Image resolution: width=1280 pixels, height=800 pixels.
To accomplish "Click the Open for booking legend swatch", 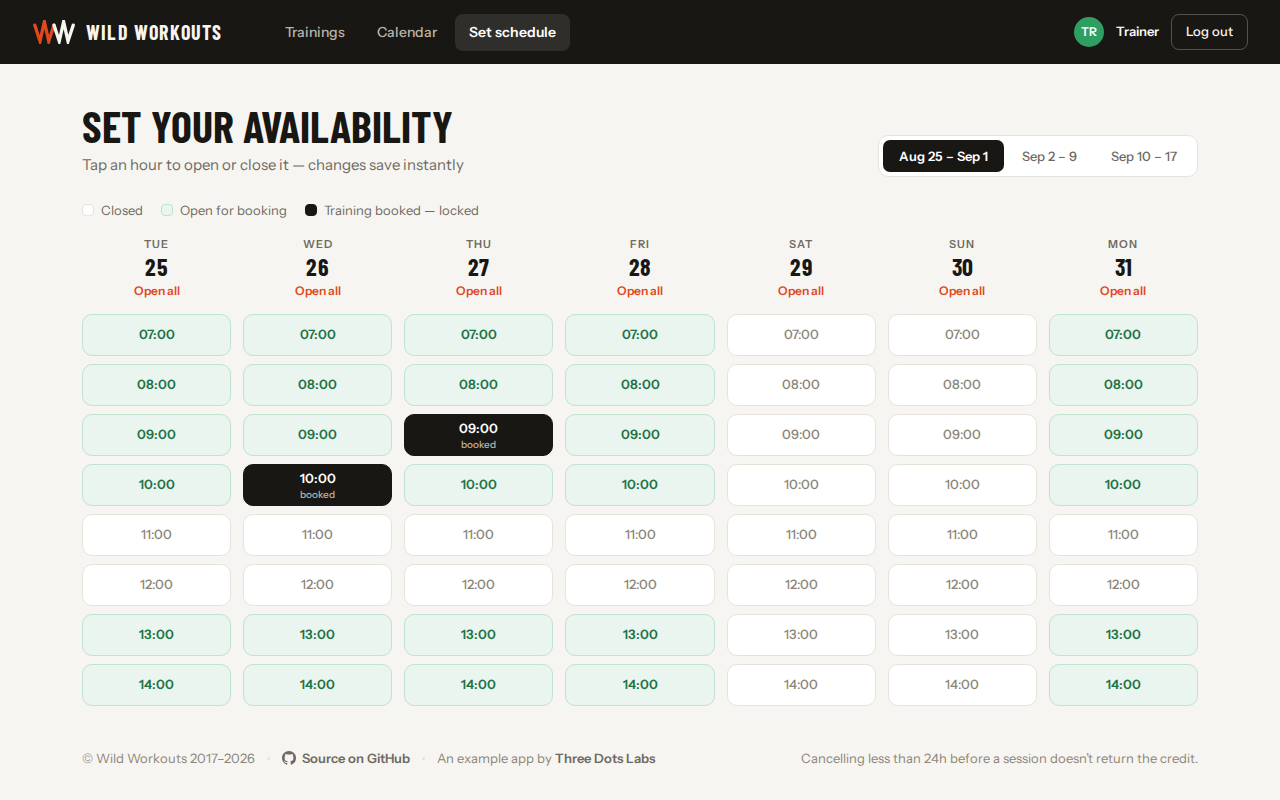I will pos(167,210).
